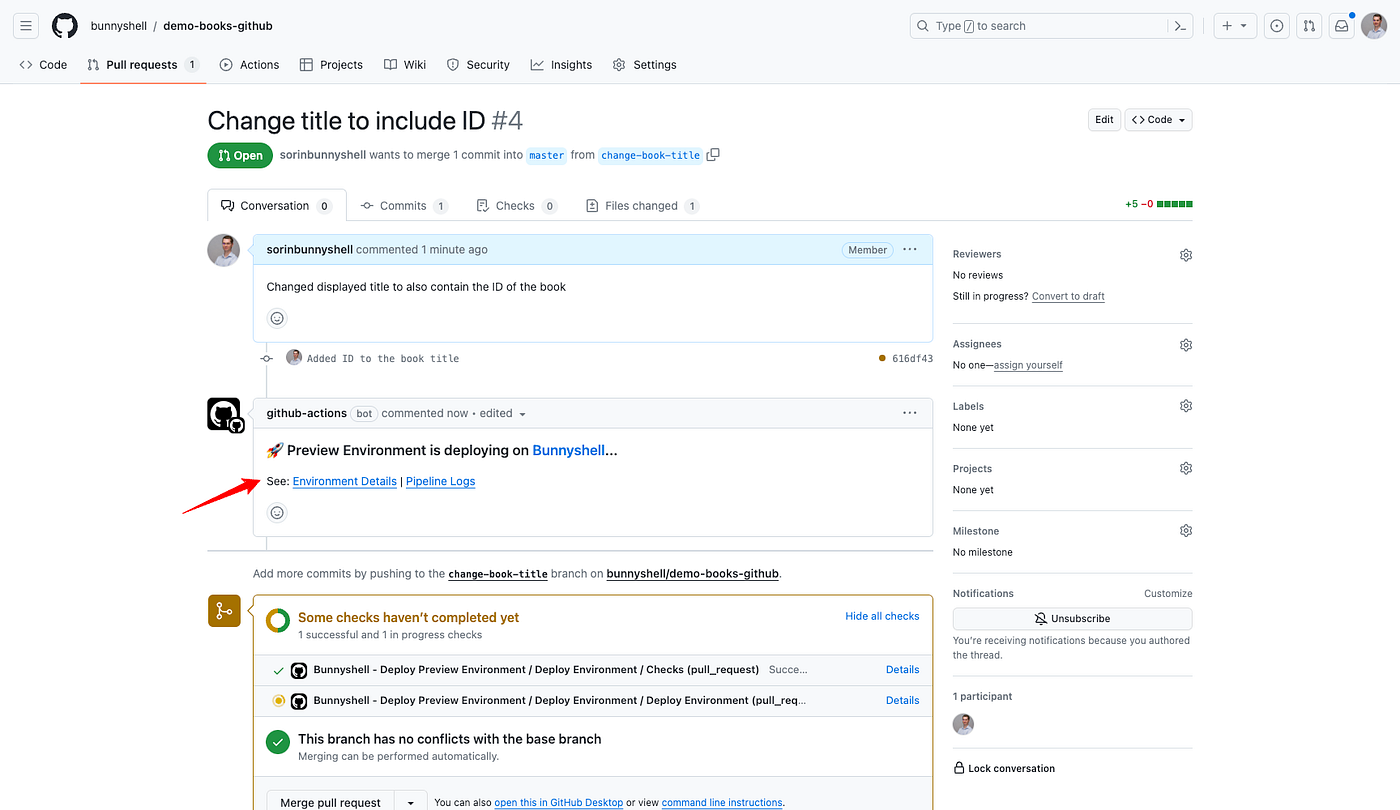Click the master base branch label

coord(546,155)
